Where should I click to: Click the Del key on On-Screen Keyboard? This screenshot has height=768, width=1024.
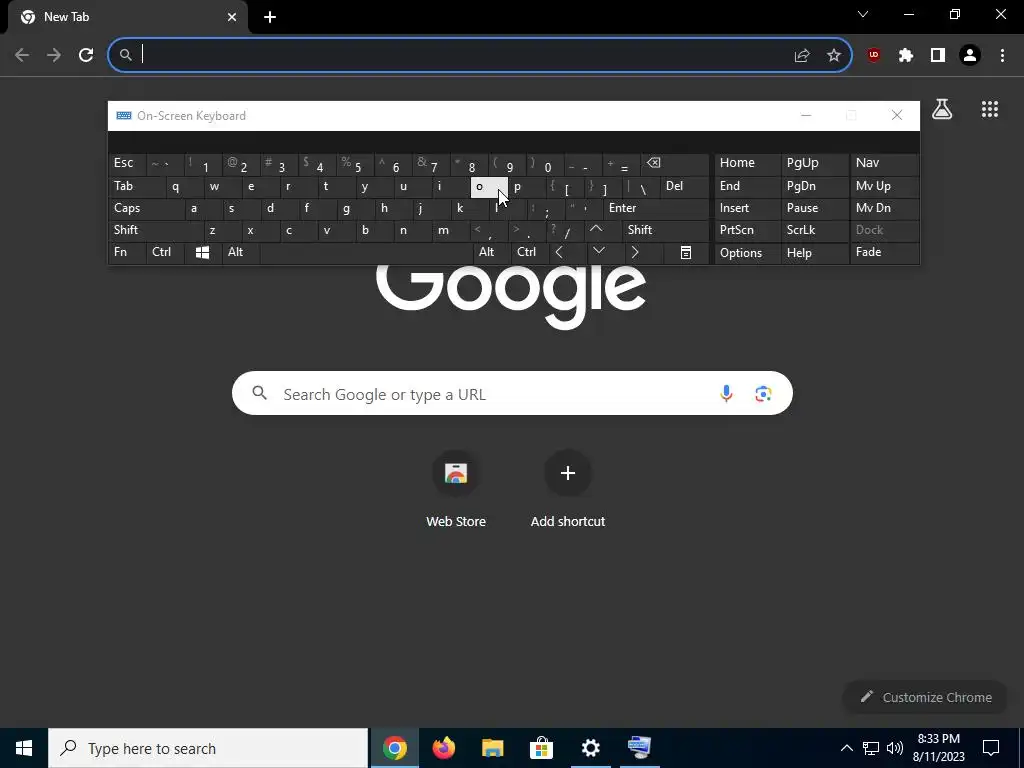pyautogui.click(x=684, y=187)
